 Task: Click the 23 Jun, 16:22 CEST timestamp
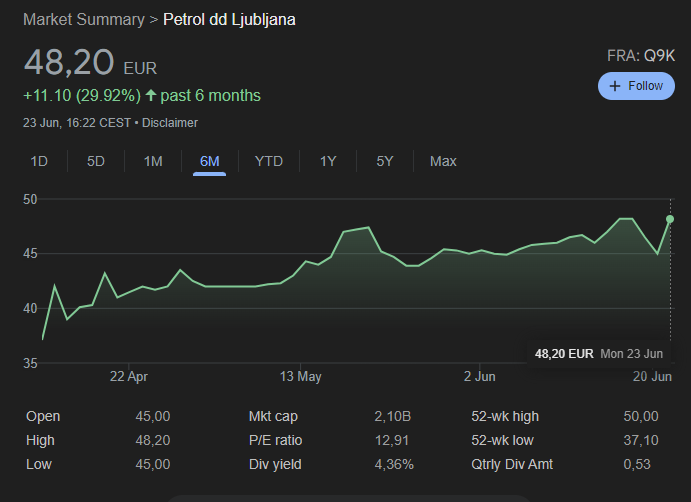tap(77, 123)
